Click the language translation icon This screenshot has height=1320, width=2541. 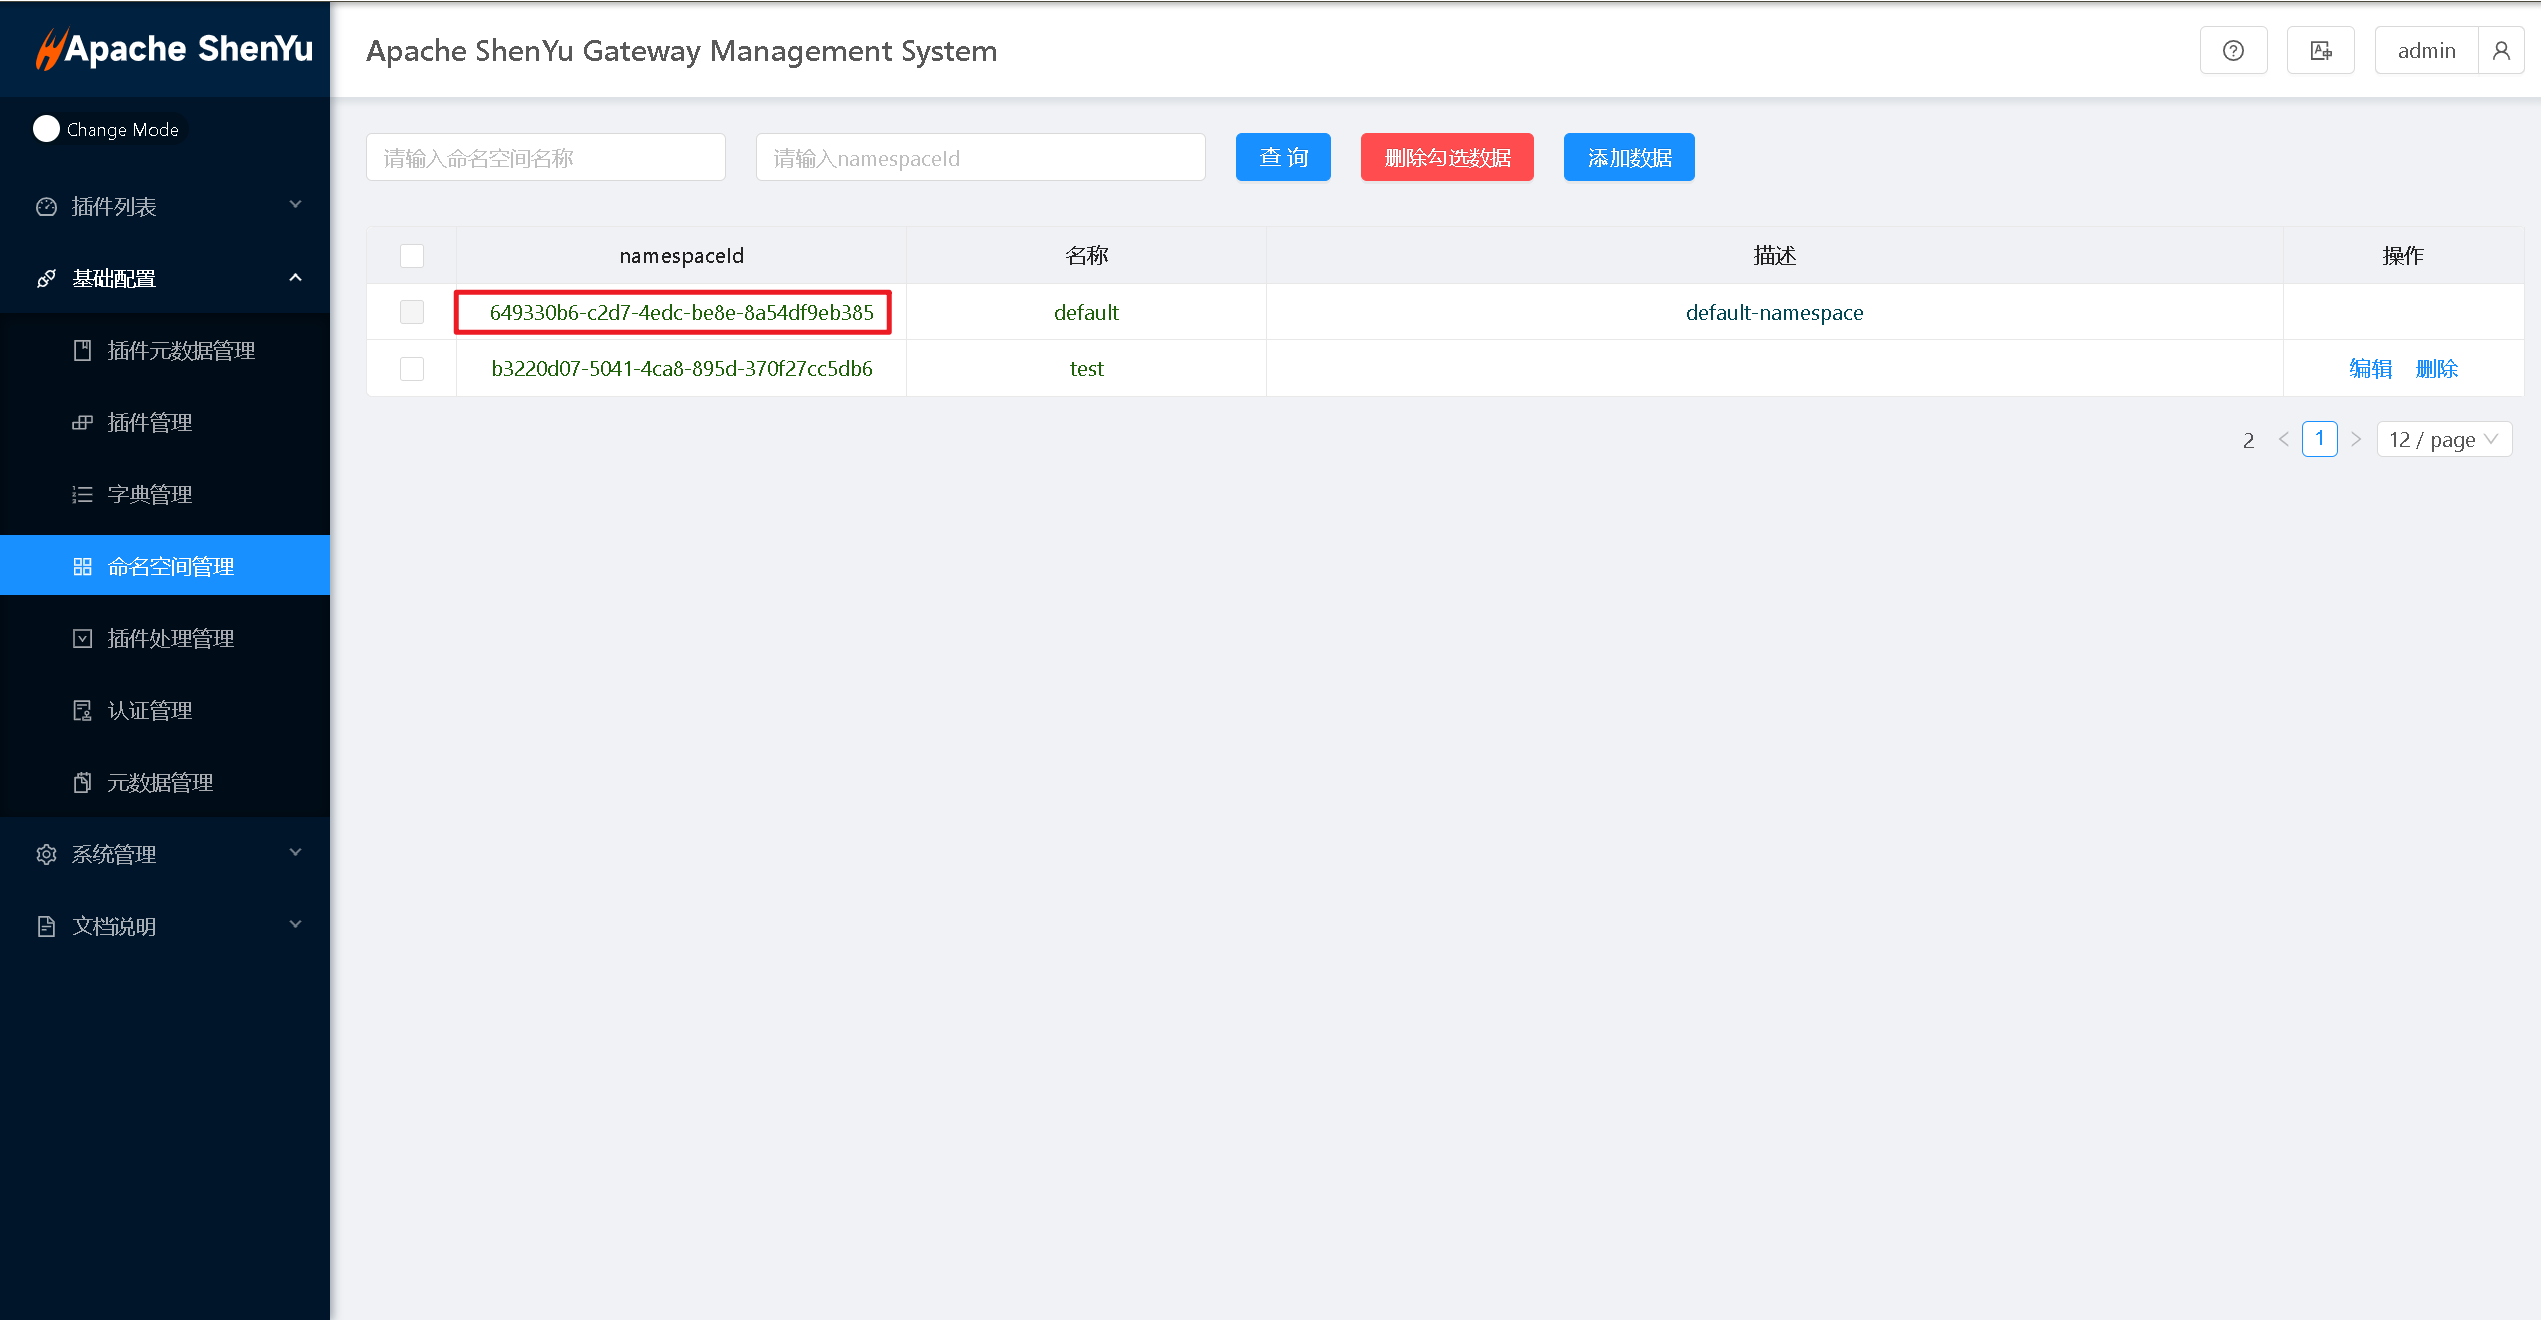pyautogui.click(x=2320, y=51)
